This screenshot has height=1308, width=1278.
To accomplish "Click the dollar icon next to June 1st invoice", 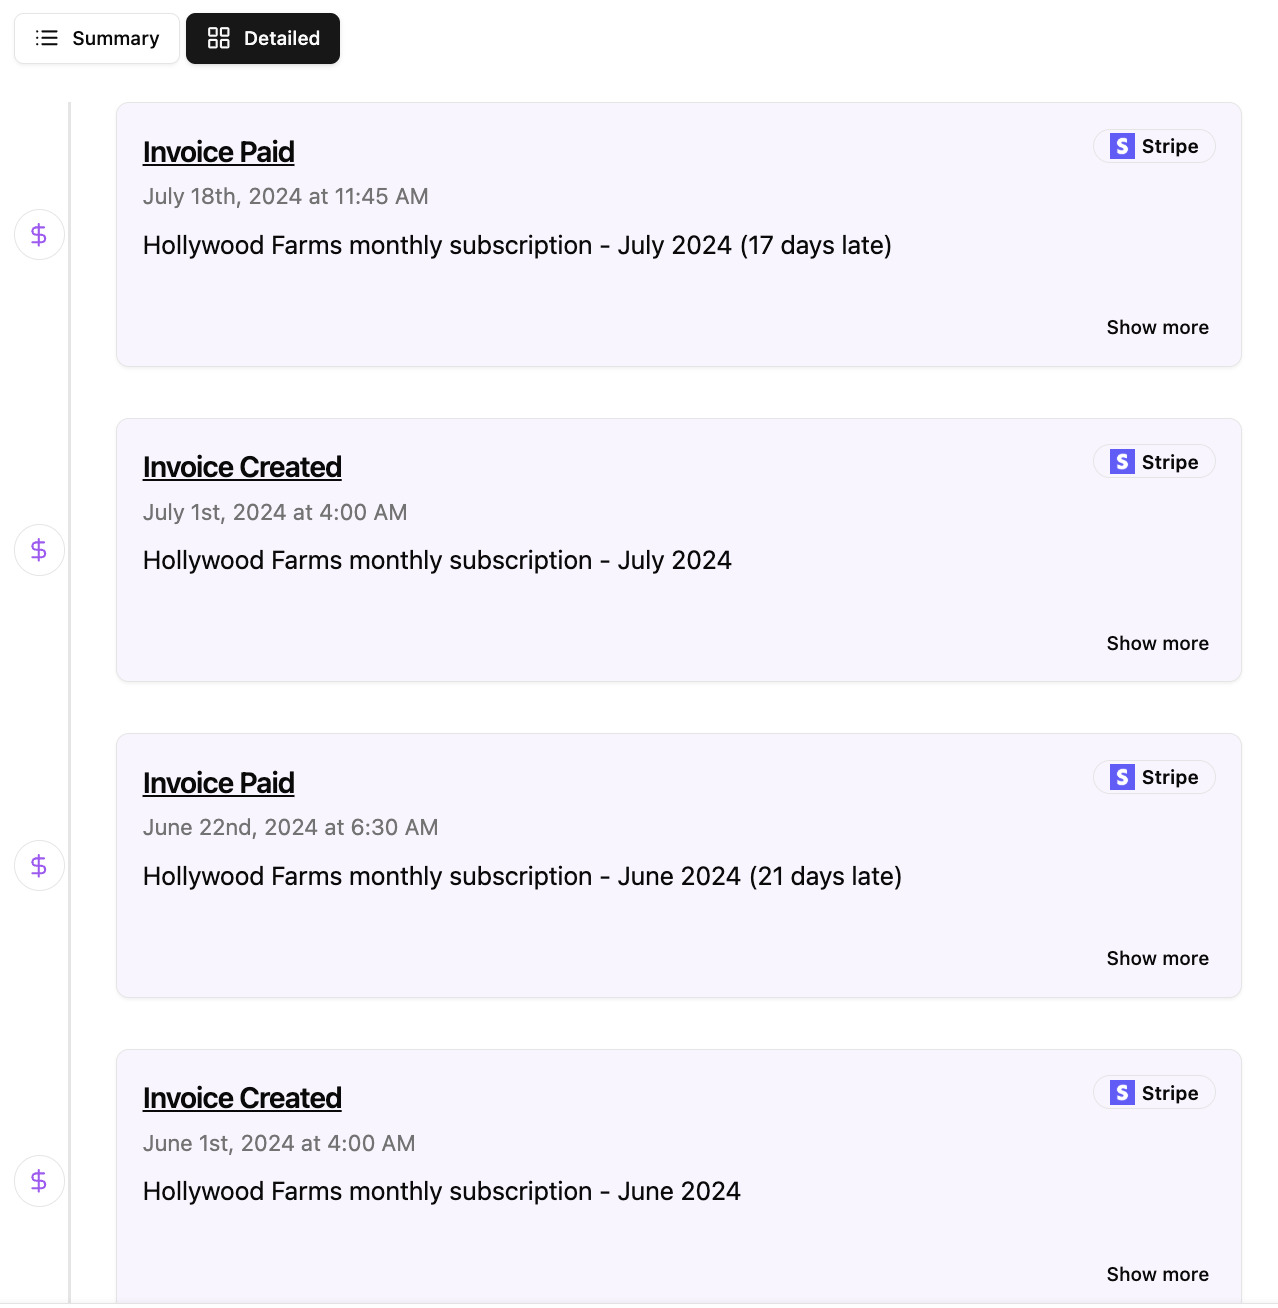I will 38,1180.
